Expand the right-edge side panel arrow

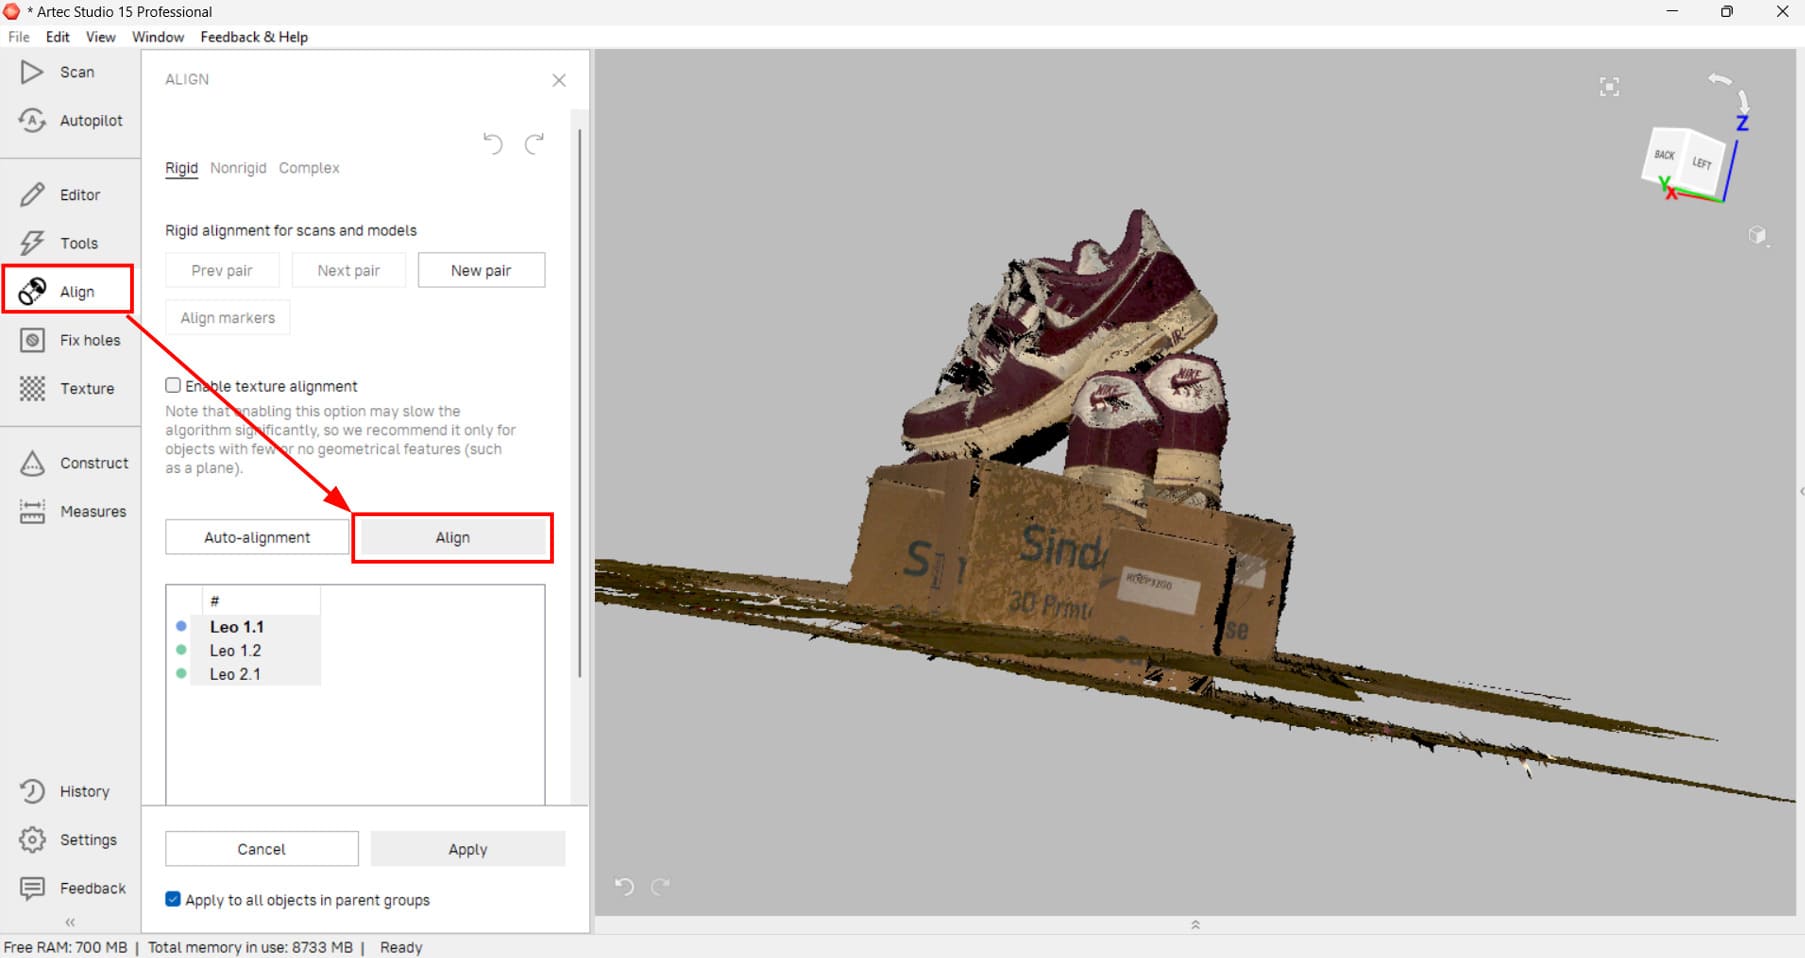coord(1800,491)
